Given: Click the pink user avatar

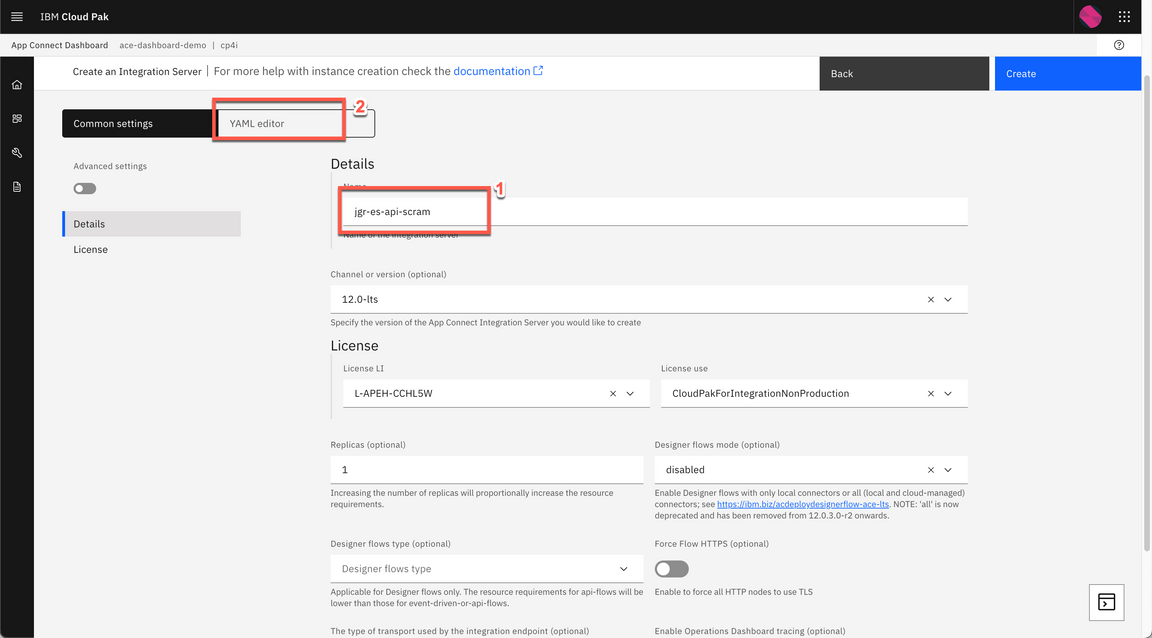Looking at the screenshot, I should coord(1089,16).
